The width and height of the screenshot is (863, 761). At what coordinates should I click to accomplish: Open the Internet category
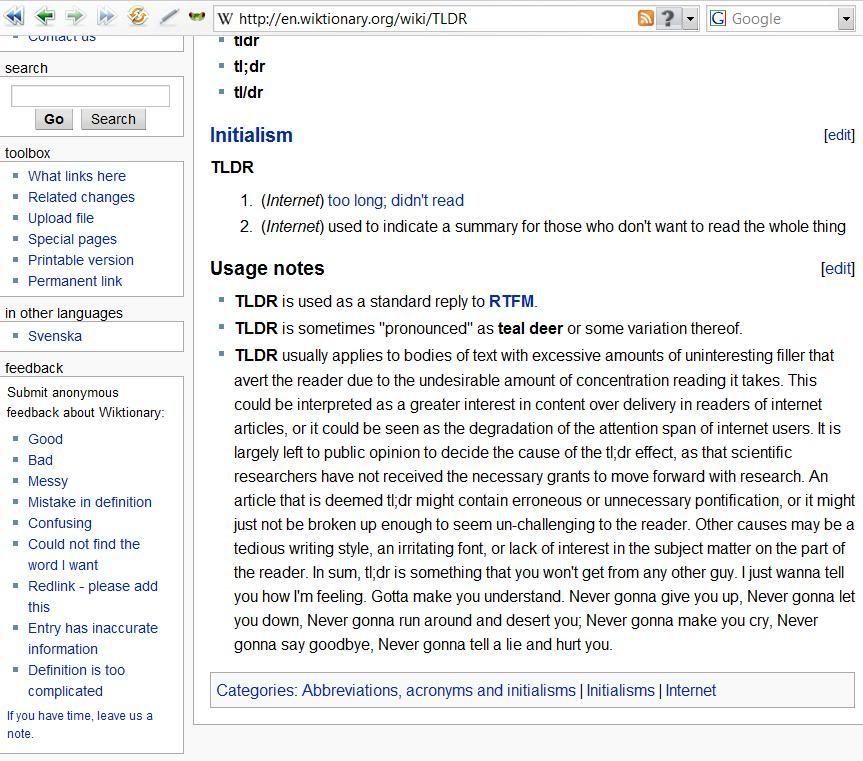[691, 690]
